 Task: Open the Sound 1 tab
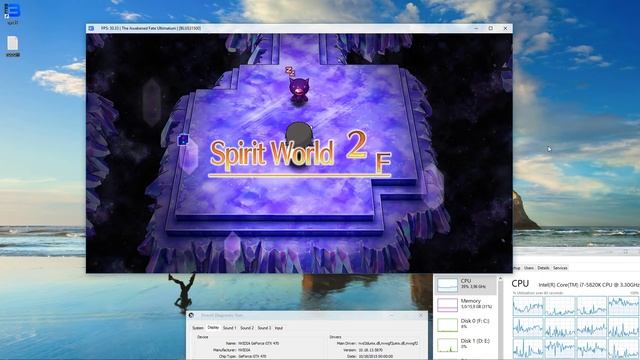click(x=229, y=328)
